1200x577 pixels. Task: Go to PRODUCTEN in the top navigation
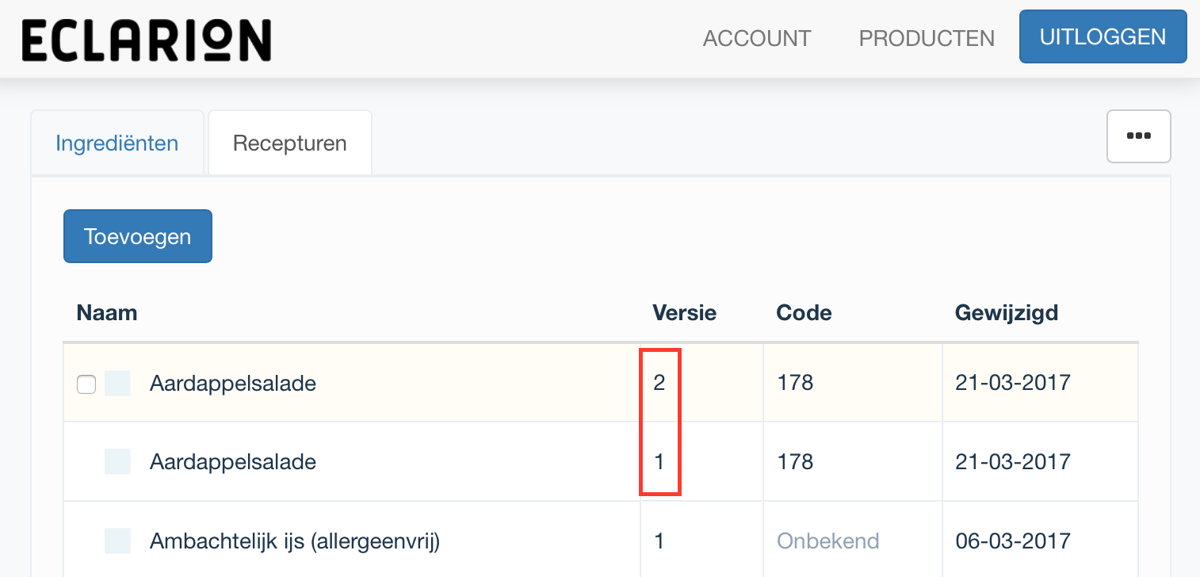pyautogui.click(x=926, y=38)
